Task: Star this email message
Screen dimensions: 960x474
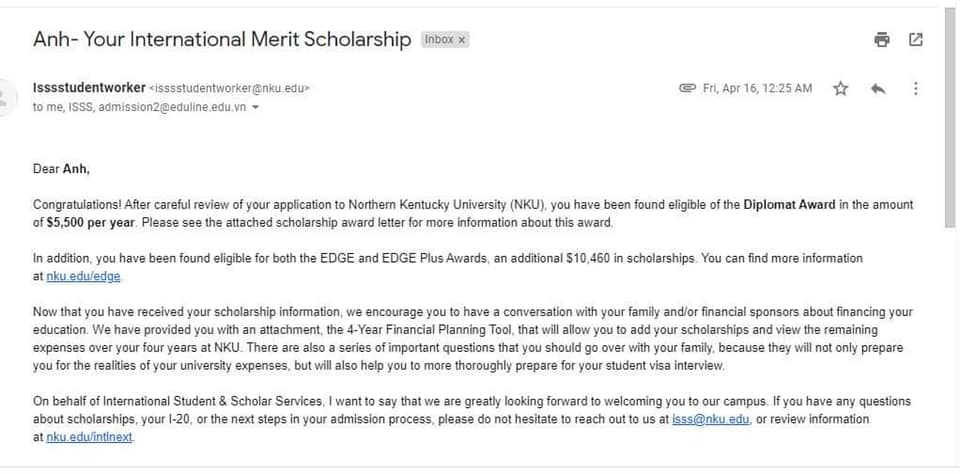Action: 840,89
